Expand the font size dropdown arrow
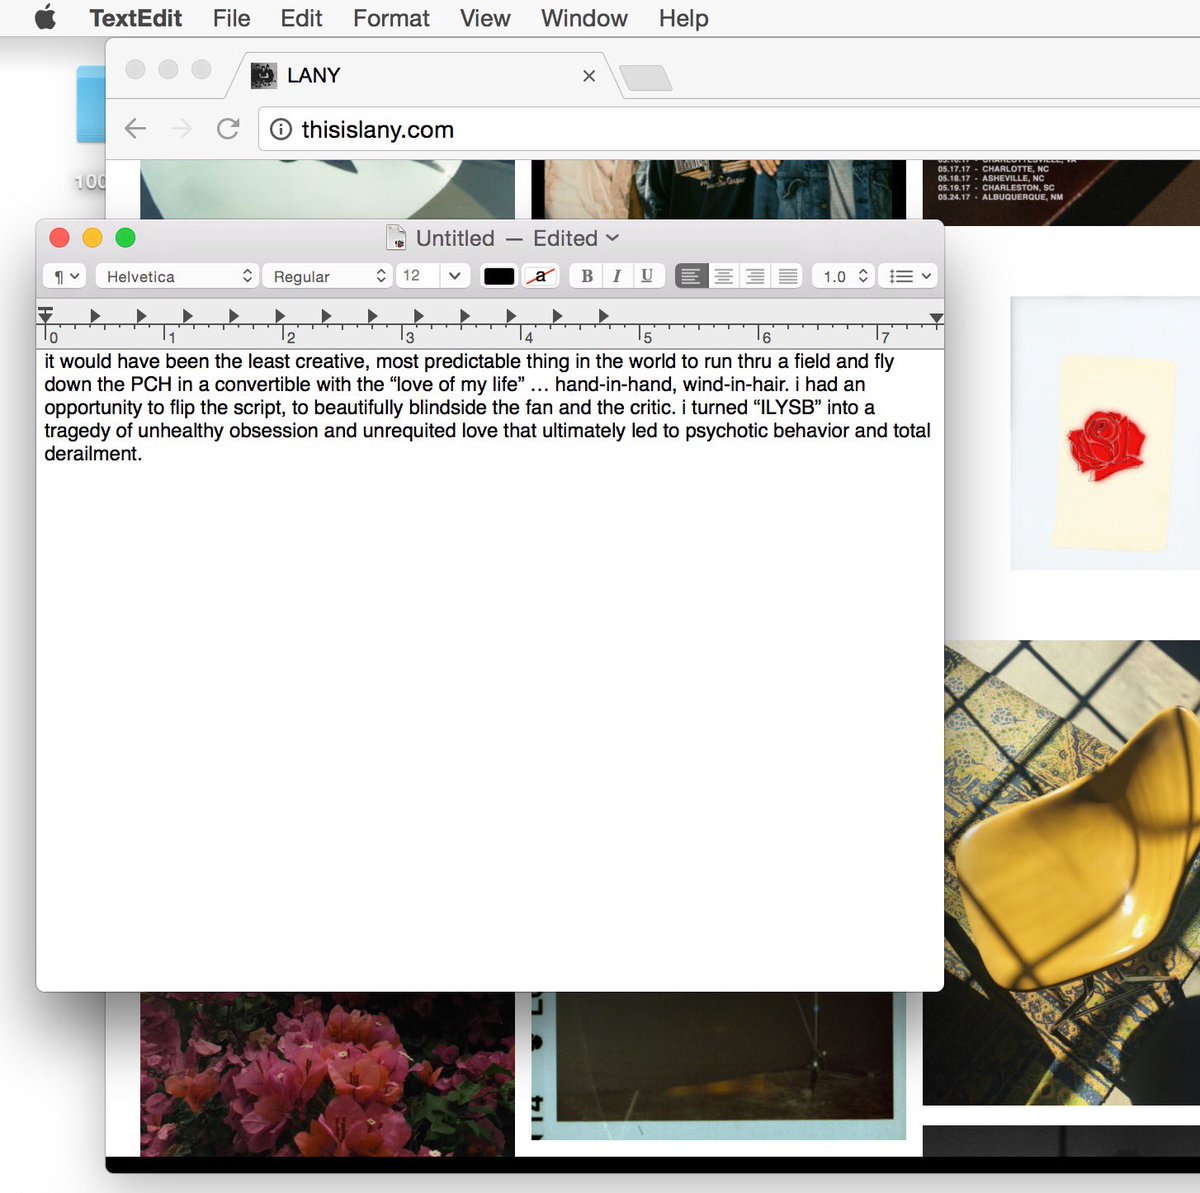The height and width of the screenshot is (1193, 1200). 455,276
